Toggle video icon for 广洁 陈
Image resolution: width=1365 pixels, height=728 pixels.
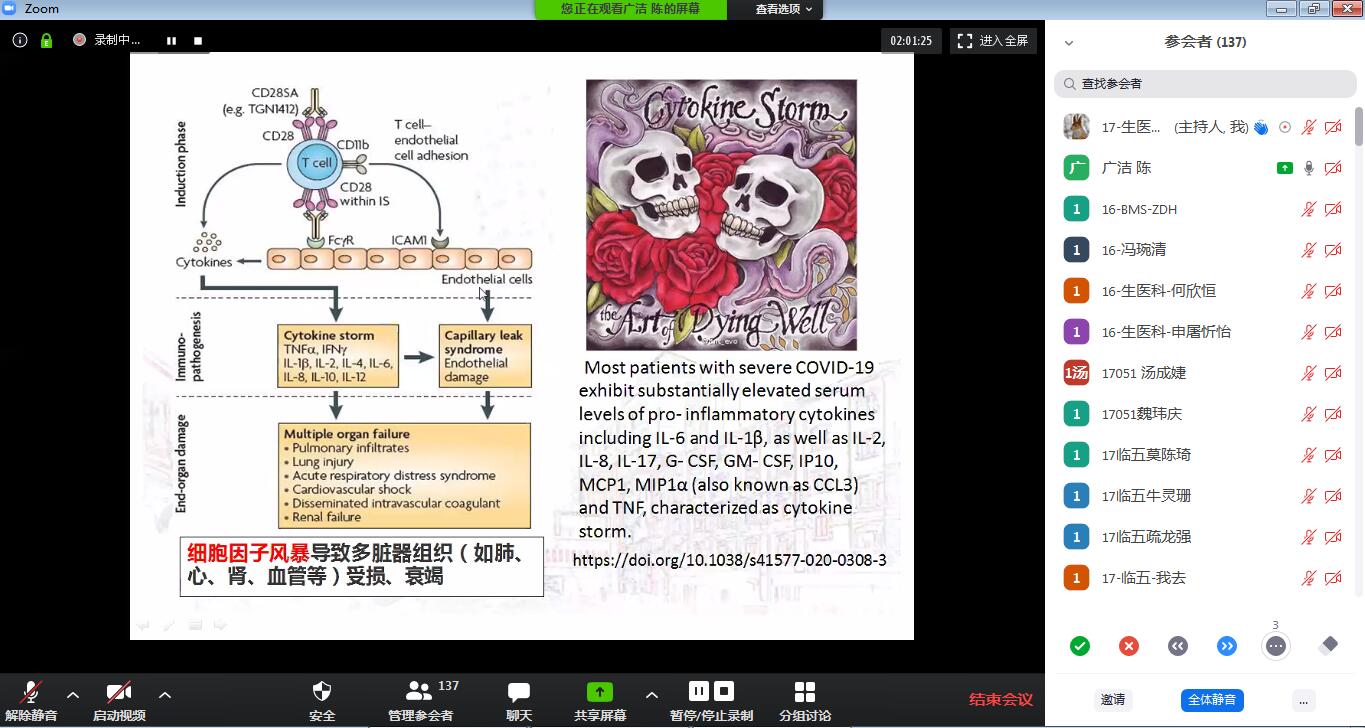click(x=1333, y=168)
